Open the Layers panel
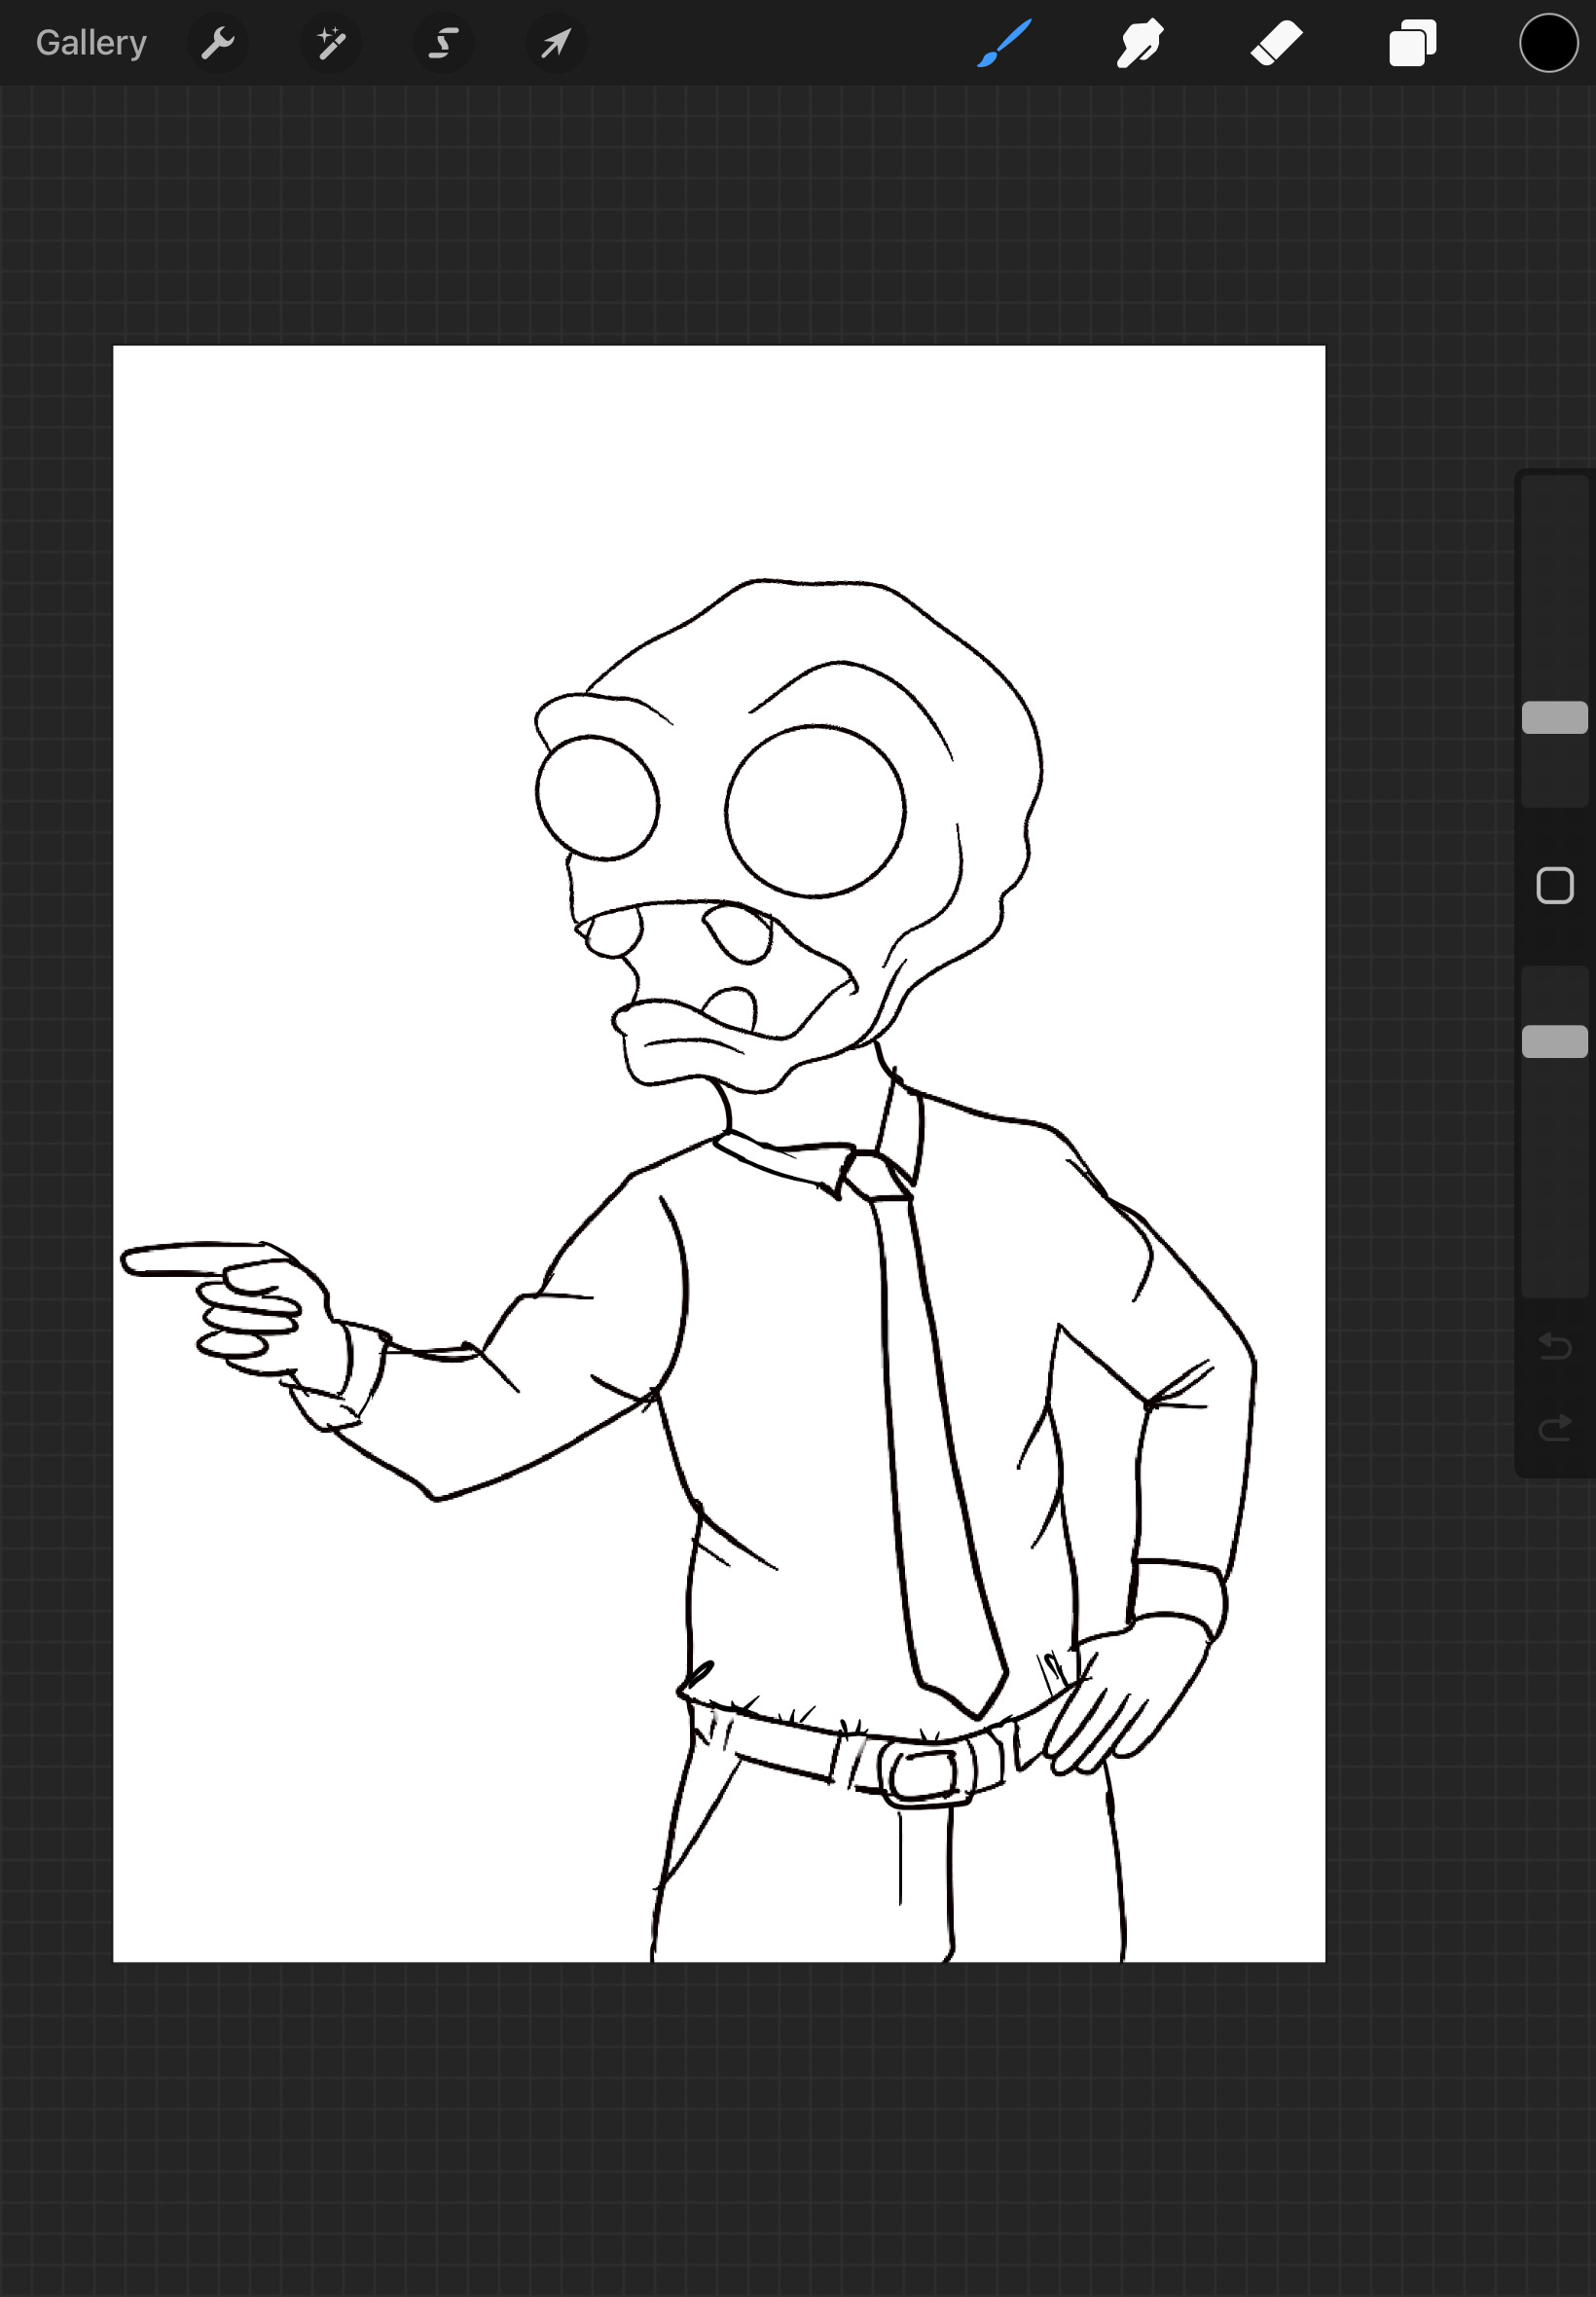 (x=1413, y=43)
